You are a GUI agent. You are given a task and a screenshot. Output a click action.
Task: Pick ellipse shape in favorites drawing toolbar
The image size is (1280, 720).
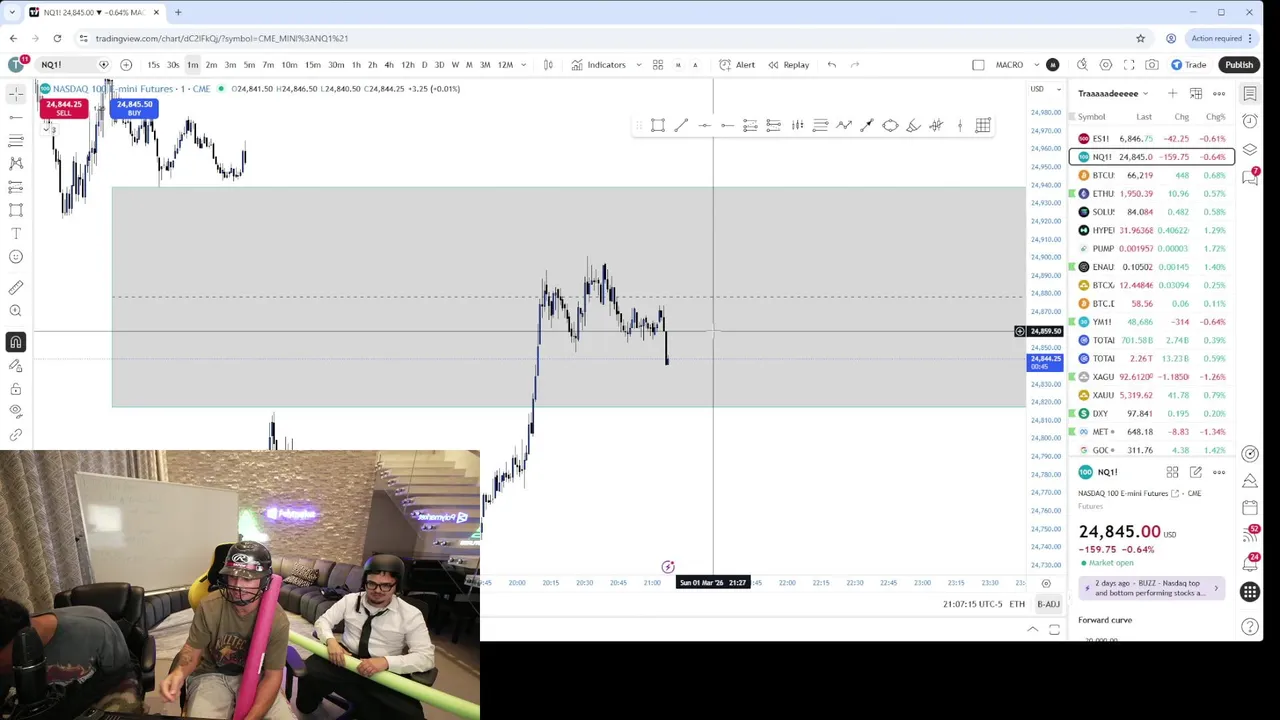tap(890, 125)
